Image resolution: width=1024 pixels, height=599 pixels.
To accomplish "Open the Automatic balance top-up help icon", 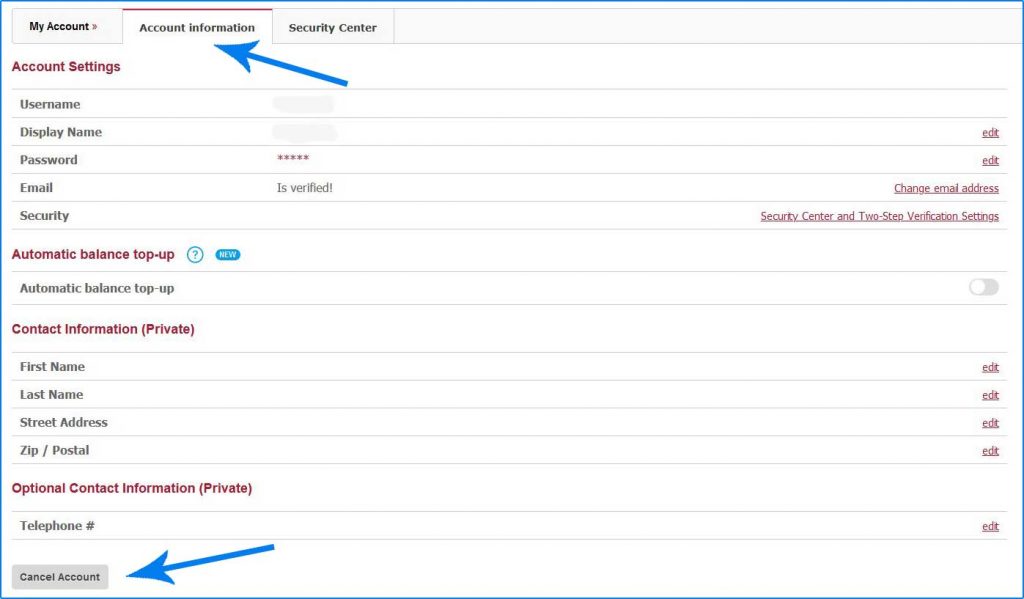I will click(x=194, y=254).
